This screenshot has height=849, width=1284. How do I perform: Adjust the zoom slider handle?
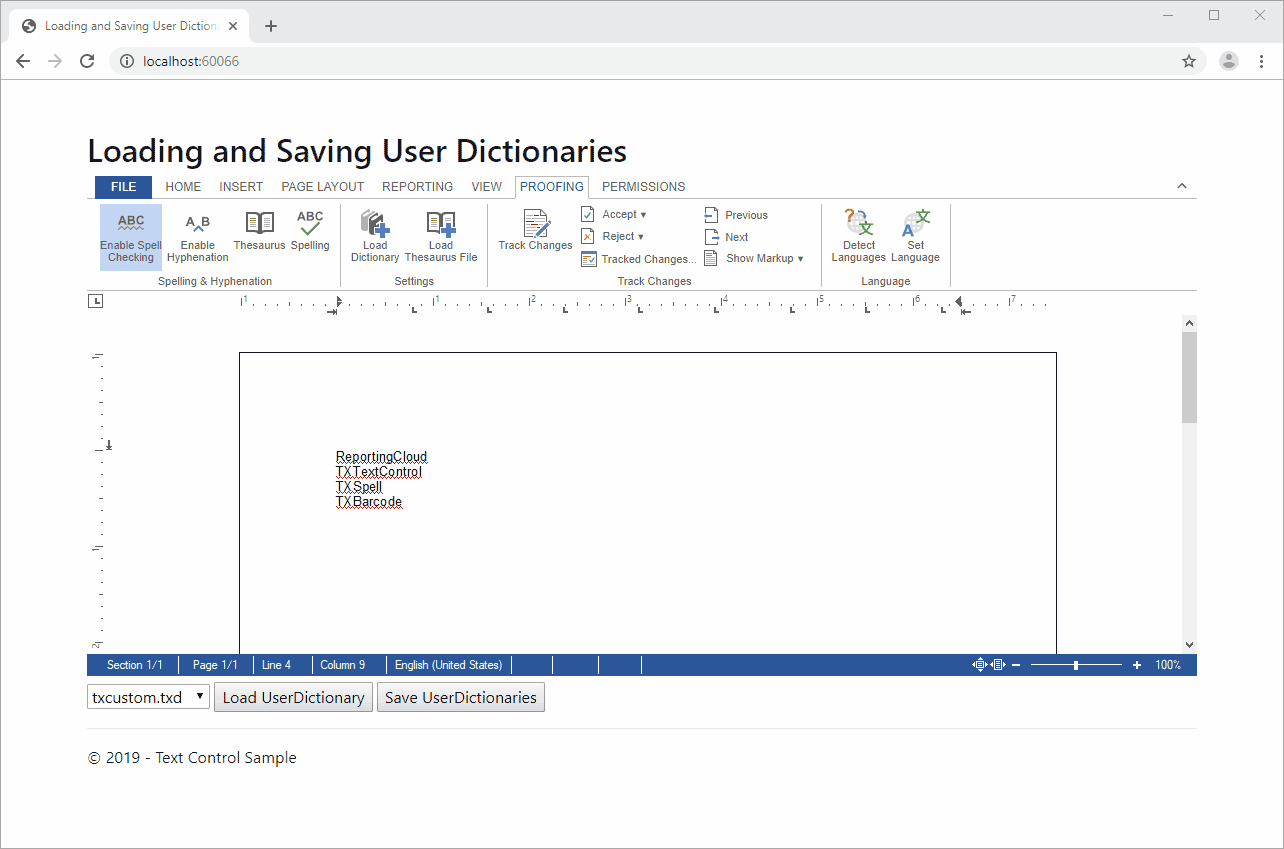(1076, 665)
